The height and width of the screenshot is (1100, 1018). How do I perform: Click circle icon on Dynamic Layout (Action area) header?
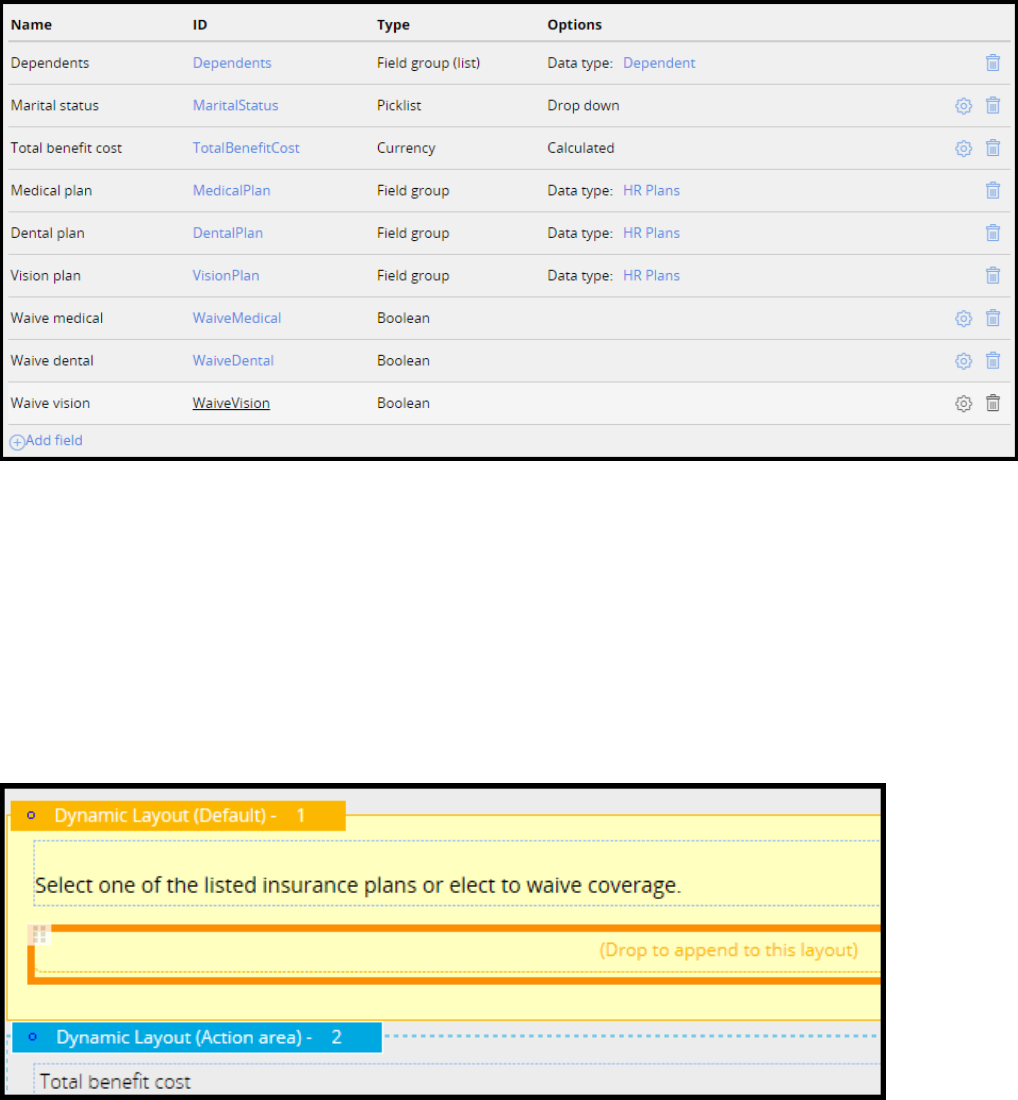(32, 1037)
